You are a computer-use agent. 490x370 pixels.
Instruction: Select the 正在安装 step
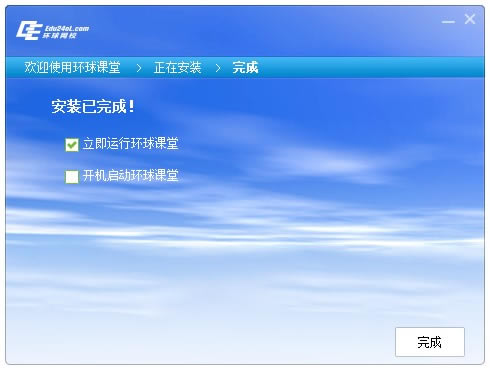[178, 68]
